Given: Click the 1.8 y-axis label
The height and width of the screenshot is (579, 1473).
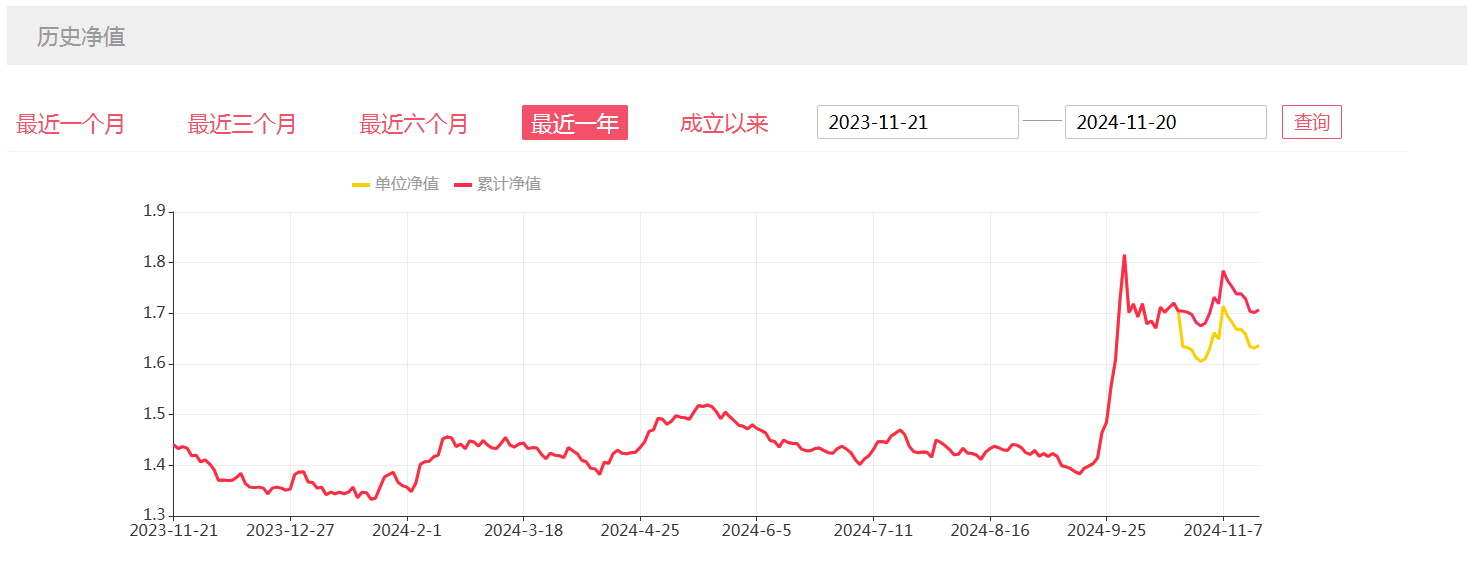Looking at the screenshot, I should [x=154, y=262].
